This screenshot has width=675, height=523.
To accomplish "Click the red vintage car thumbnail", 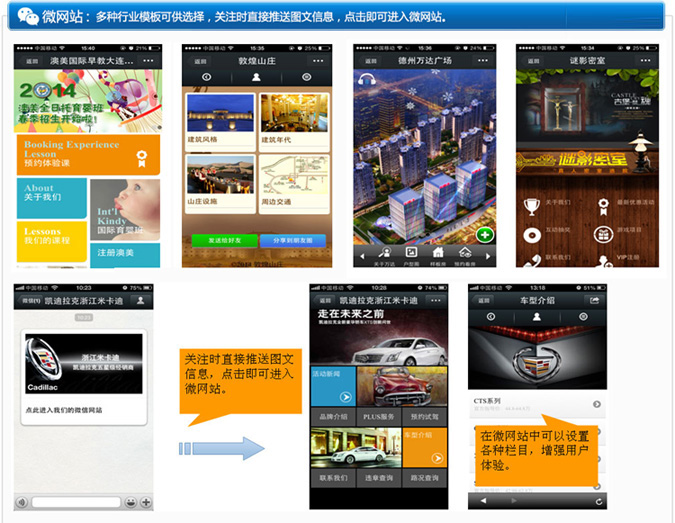I will (402, 387).
